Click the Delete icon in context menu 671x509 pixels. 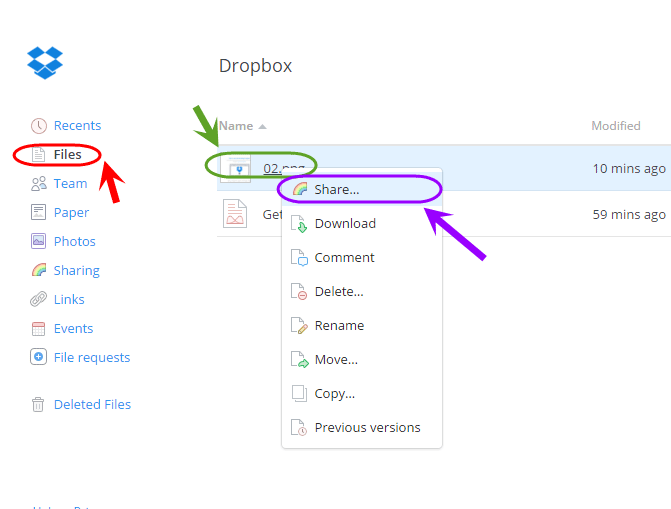tap(299, 292)
